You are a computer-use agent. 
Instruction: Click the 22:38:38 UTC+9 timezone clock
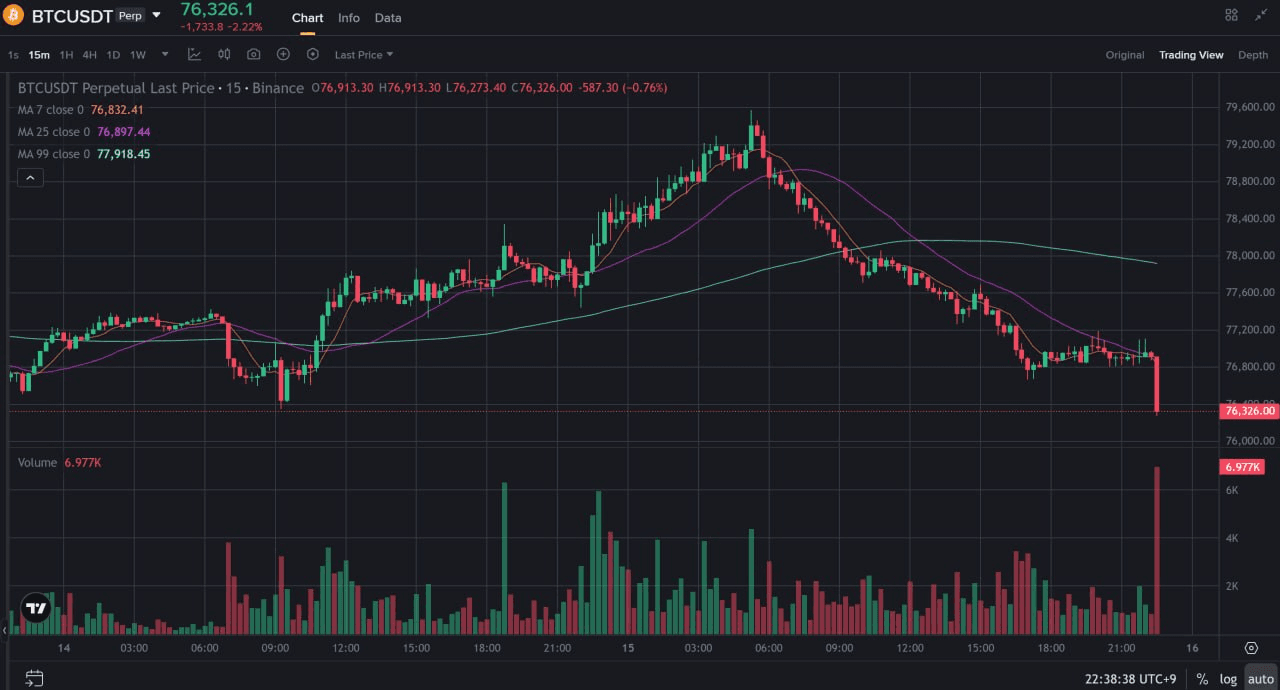(x=1130, y=679)
